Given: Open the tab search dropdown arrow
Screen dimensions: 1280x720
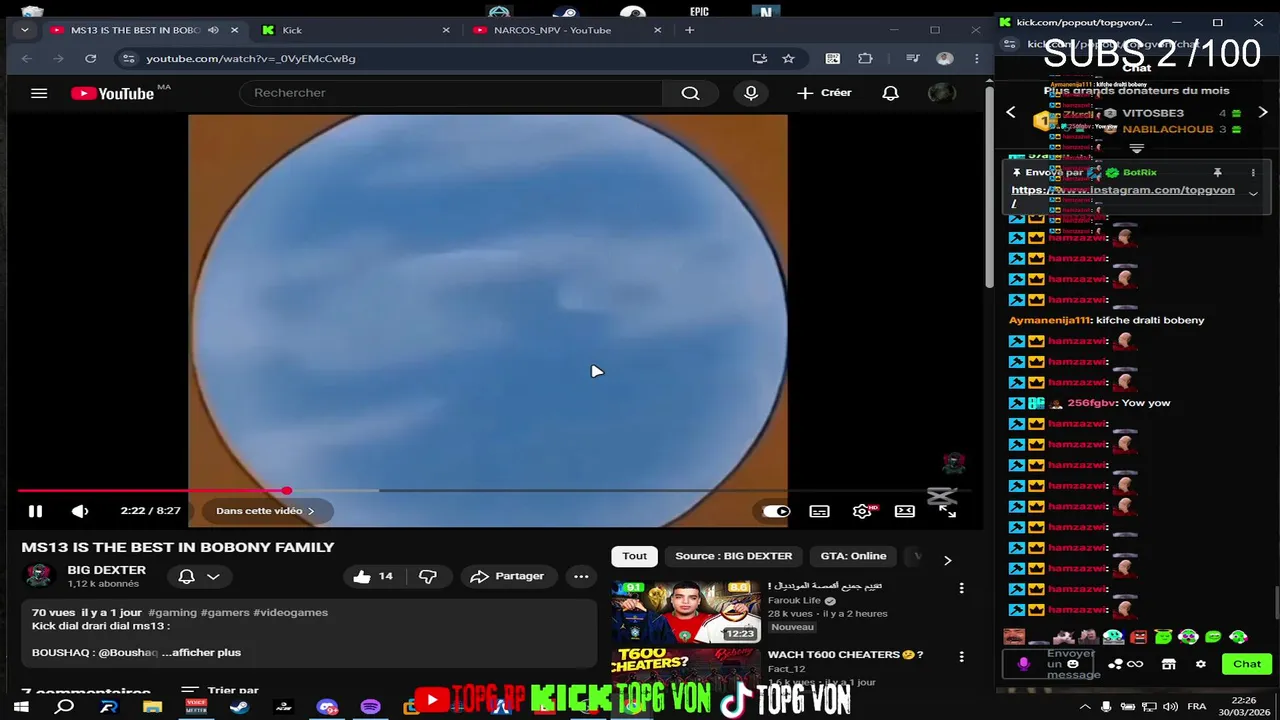Looking at the screenshot, I should 24,30.
